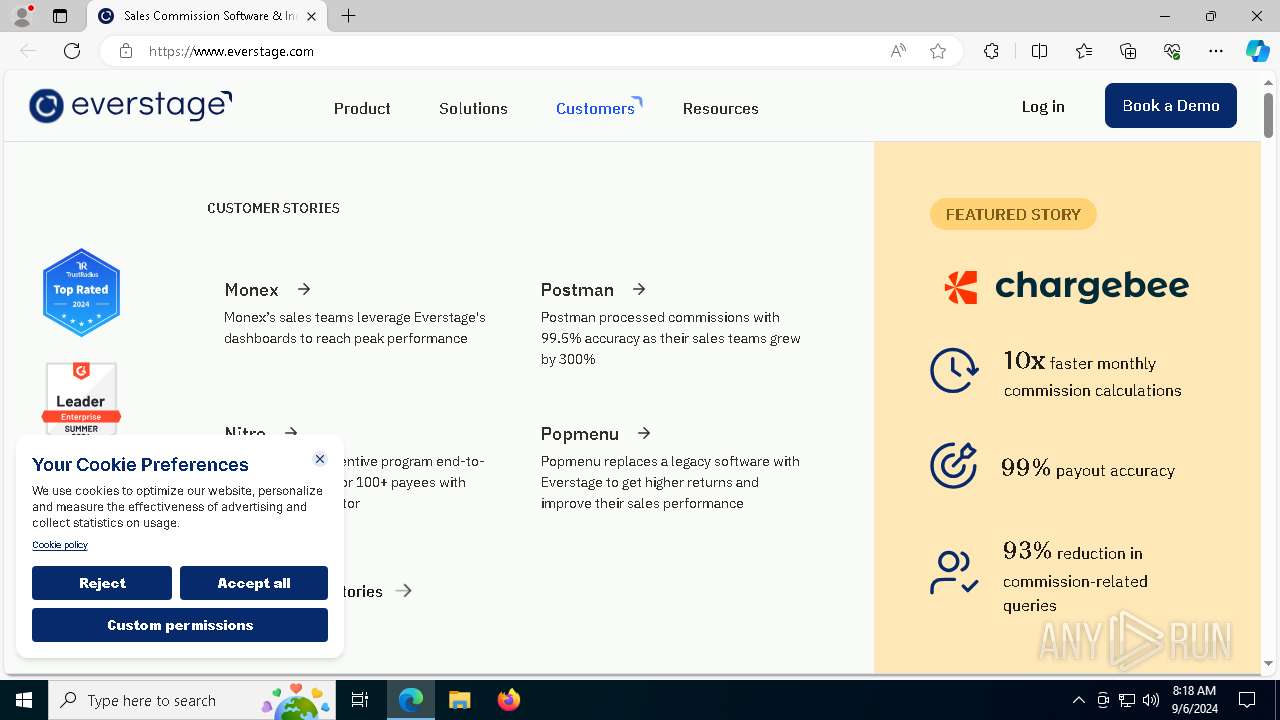Click the G2 Leader Enterprise badge

point(81,398)
